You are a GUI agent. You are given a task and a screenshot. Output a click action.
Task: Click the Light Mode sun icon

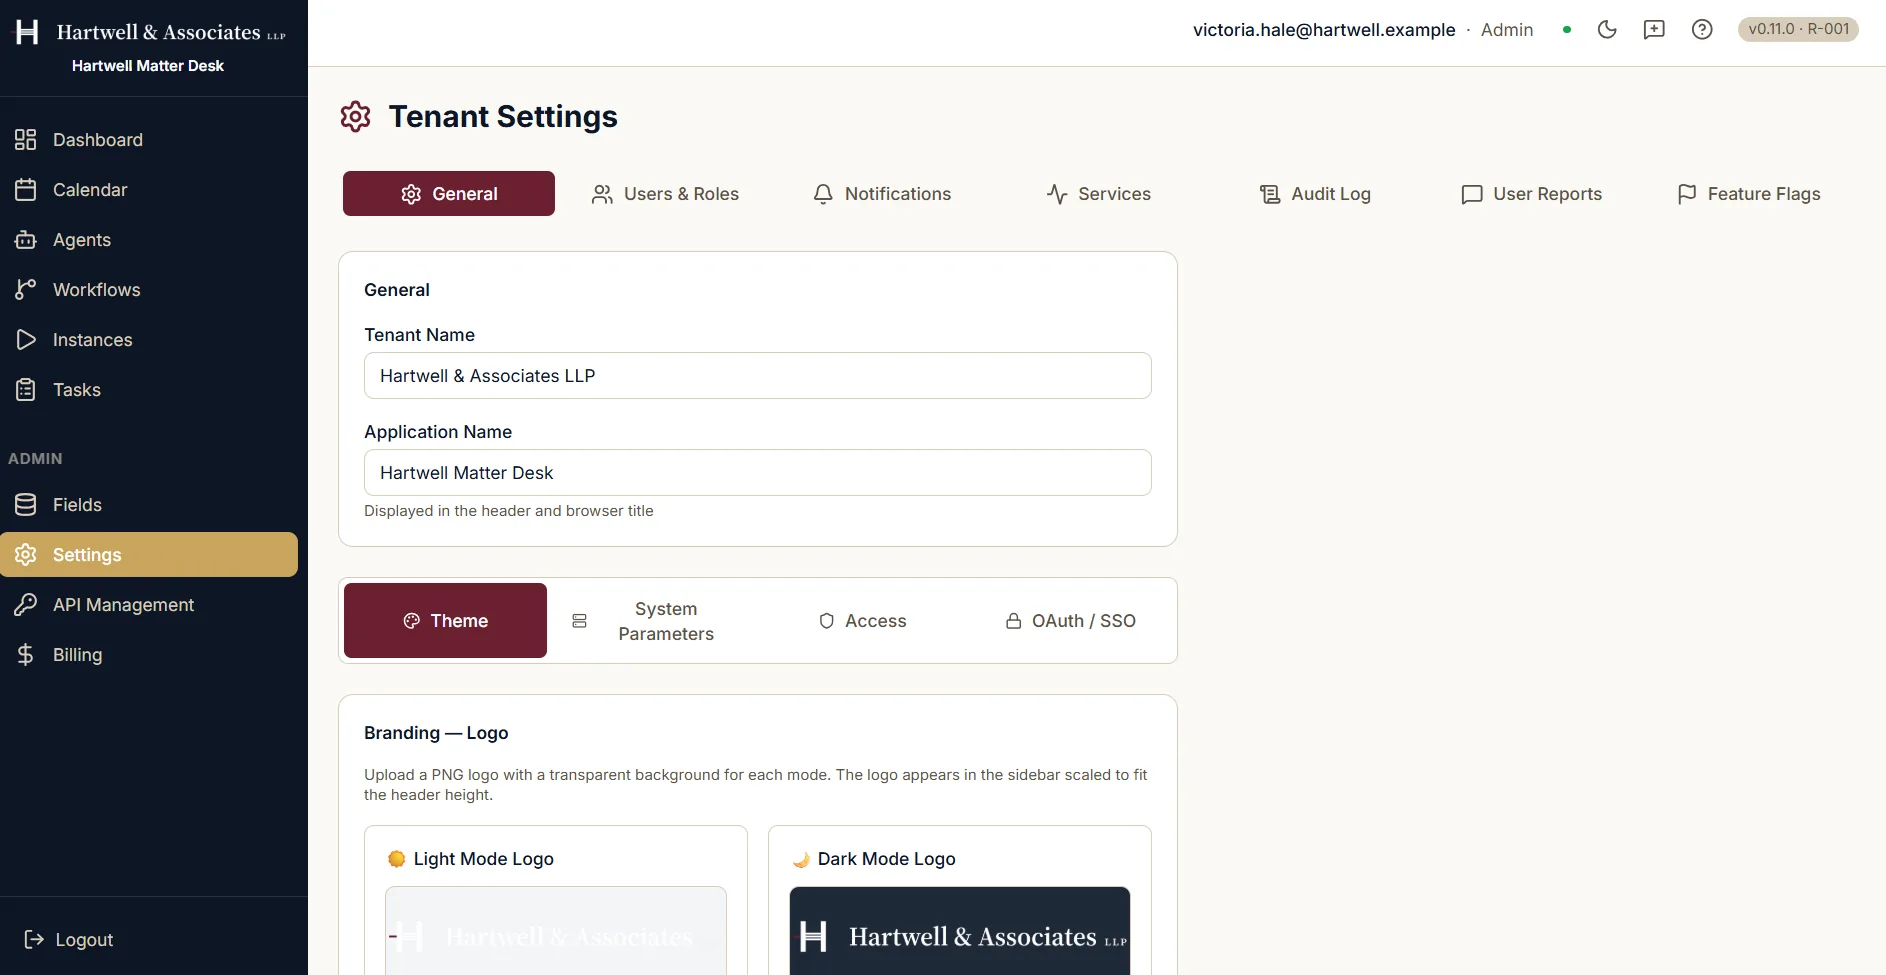point(397,859)
